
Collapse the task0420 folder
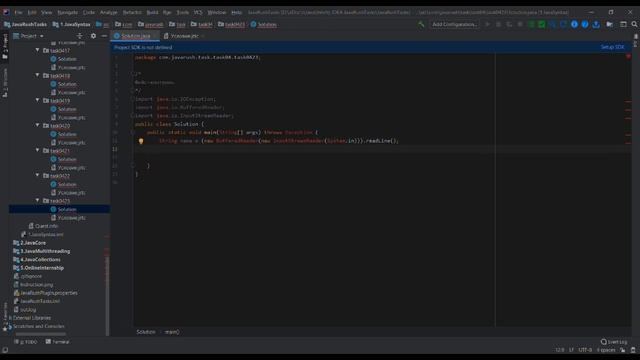pyautogui.click(x=38, y=125)
